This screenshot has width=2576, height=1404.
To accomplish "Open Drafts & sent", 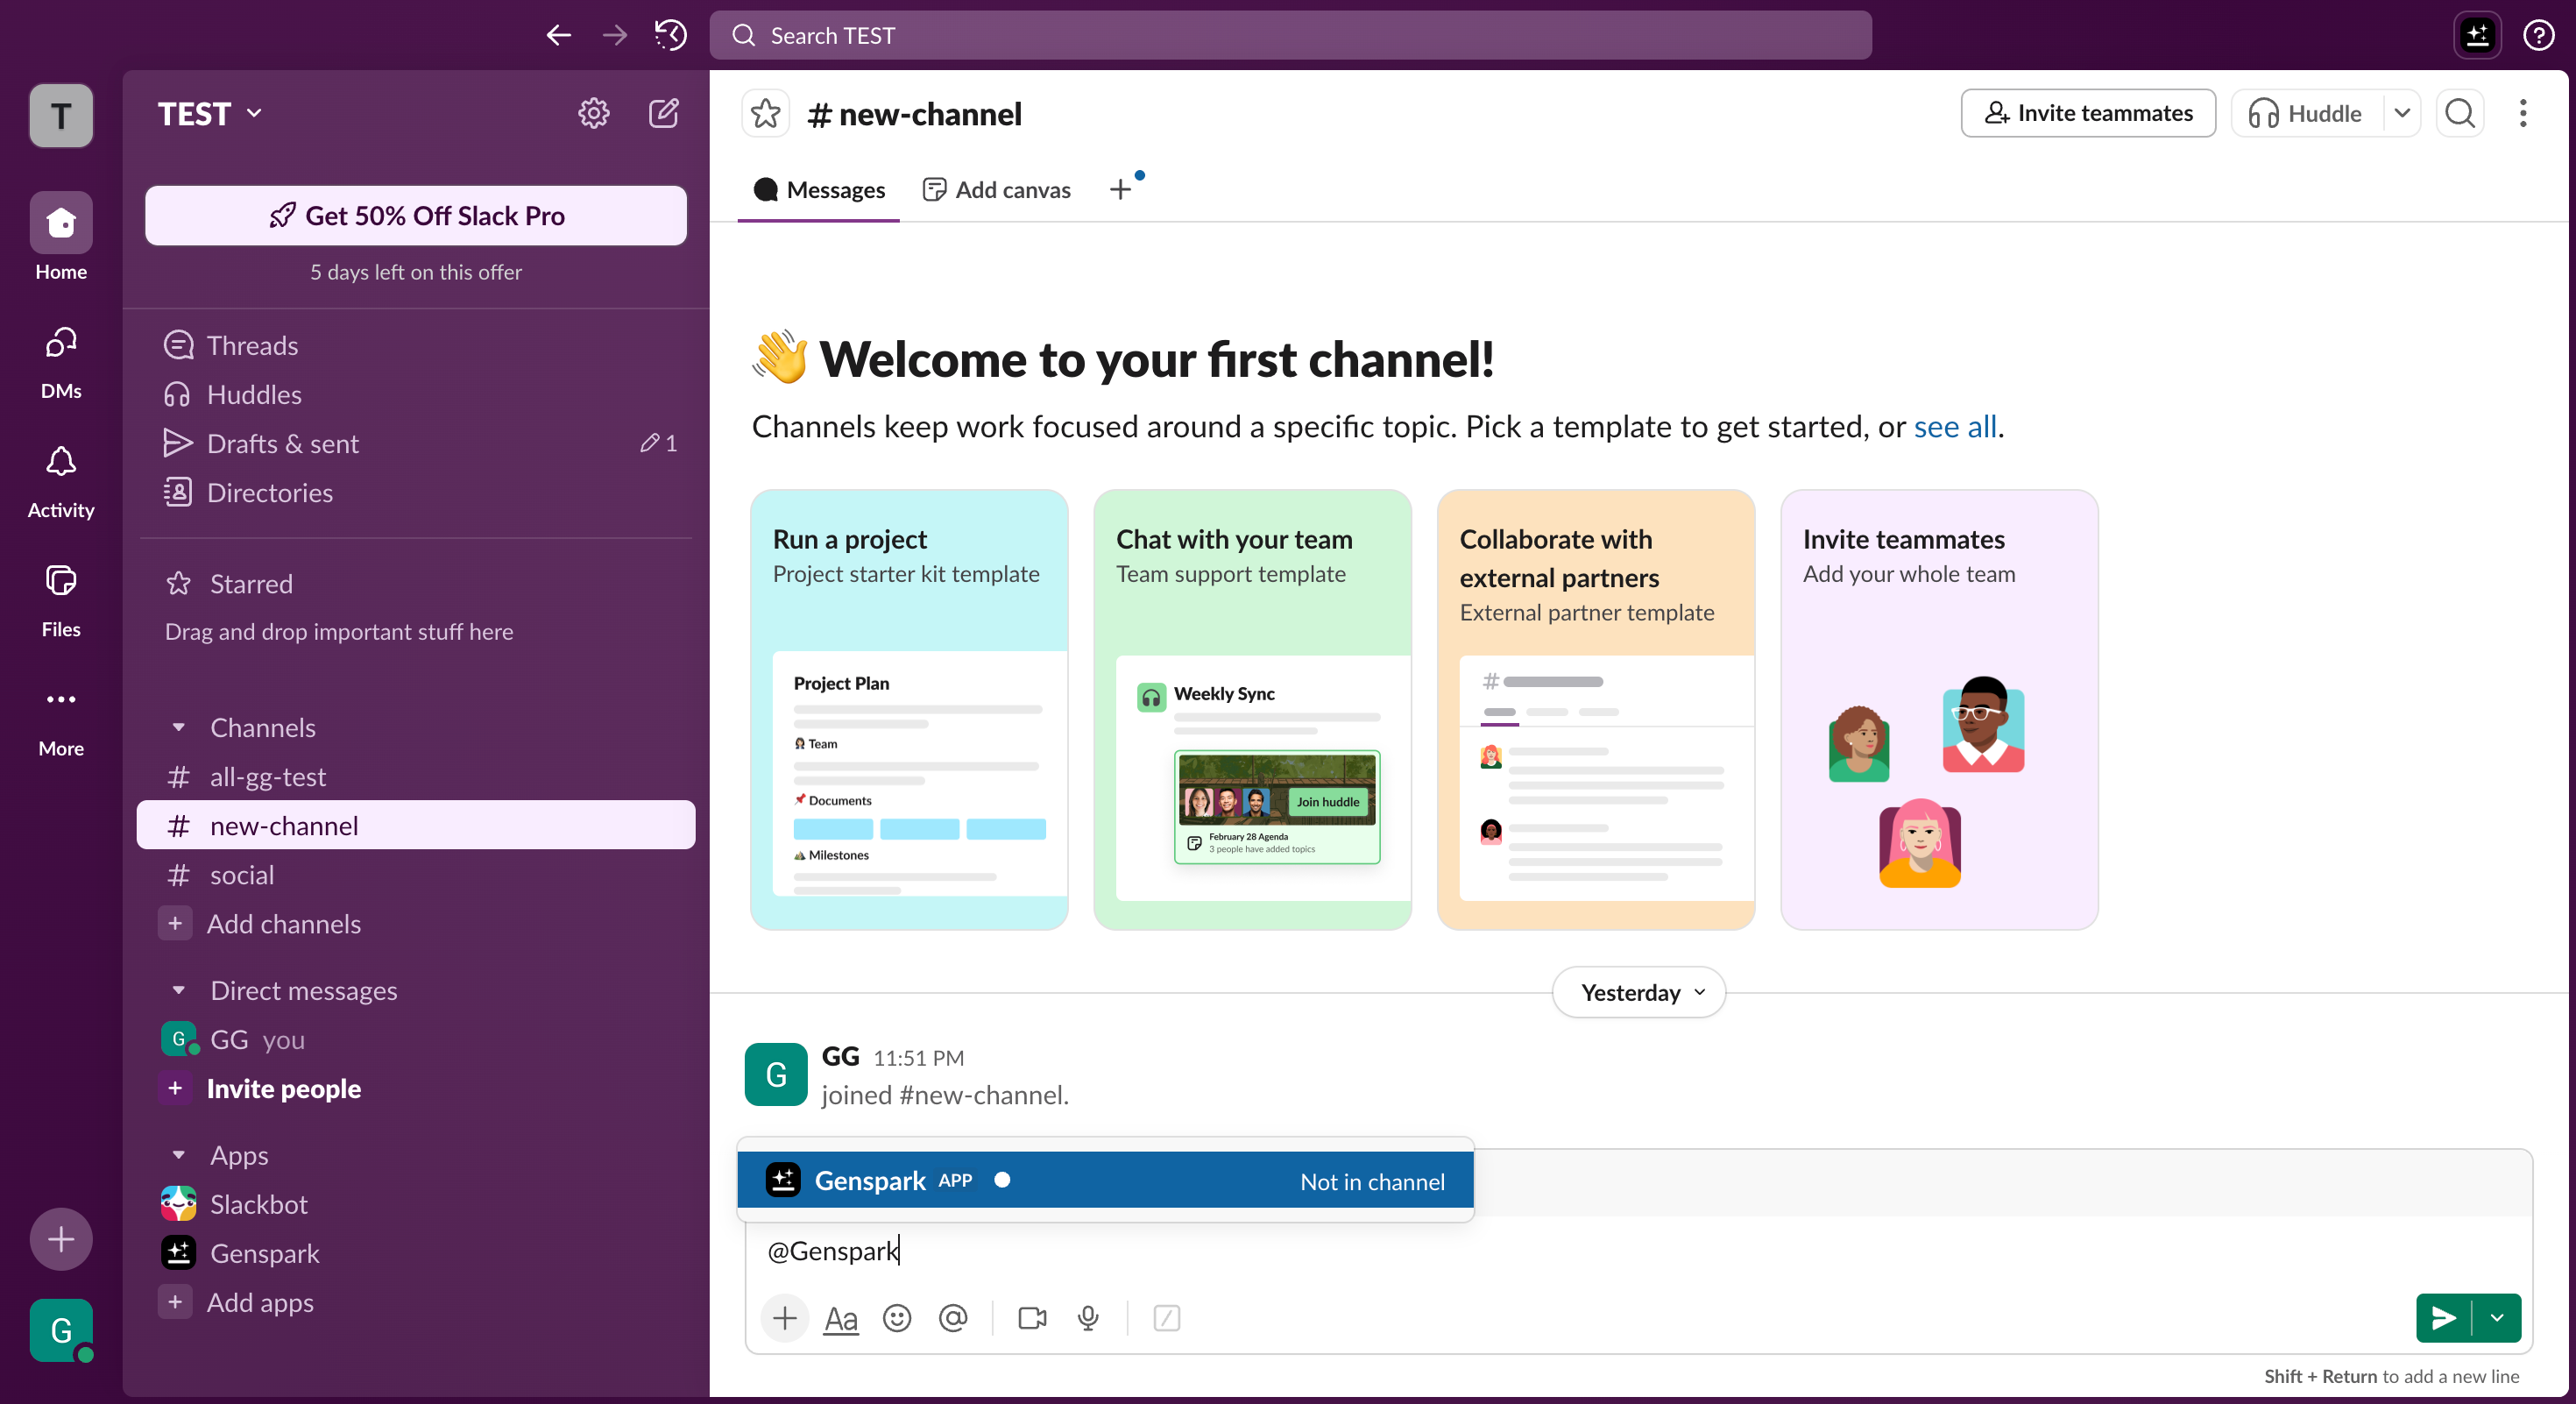I will [x=416, y=443].
